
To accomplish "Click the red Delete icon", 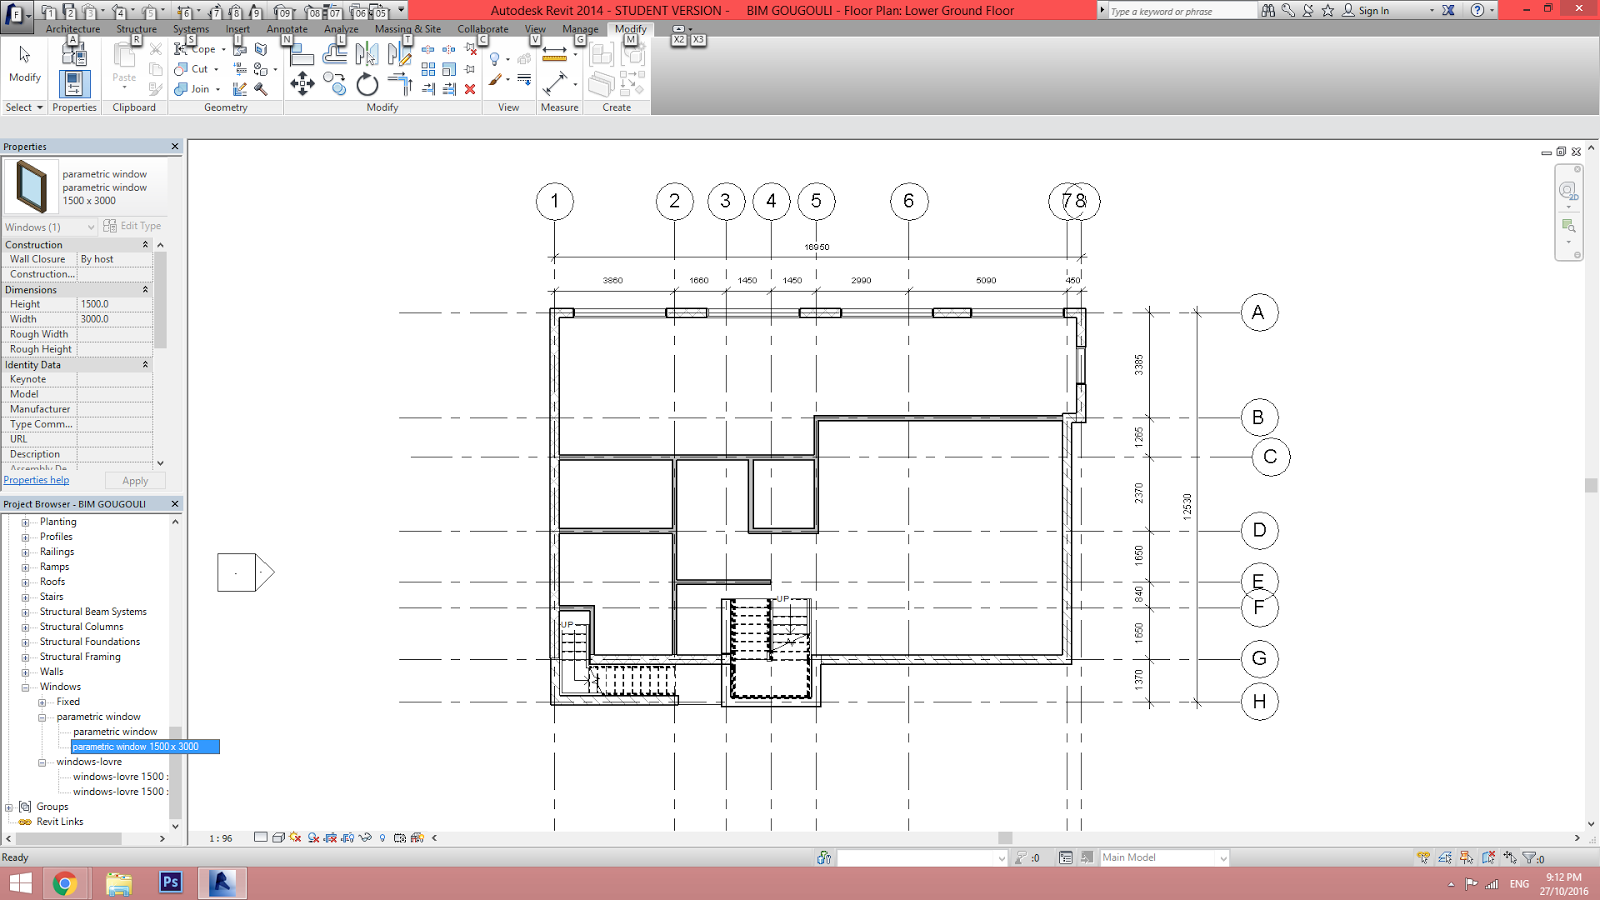I will (x=470, y=89).
